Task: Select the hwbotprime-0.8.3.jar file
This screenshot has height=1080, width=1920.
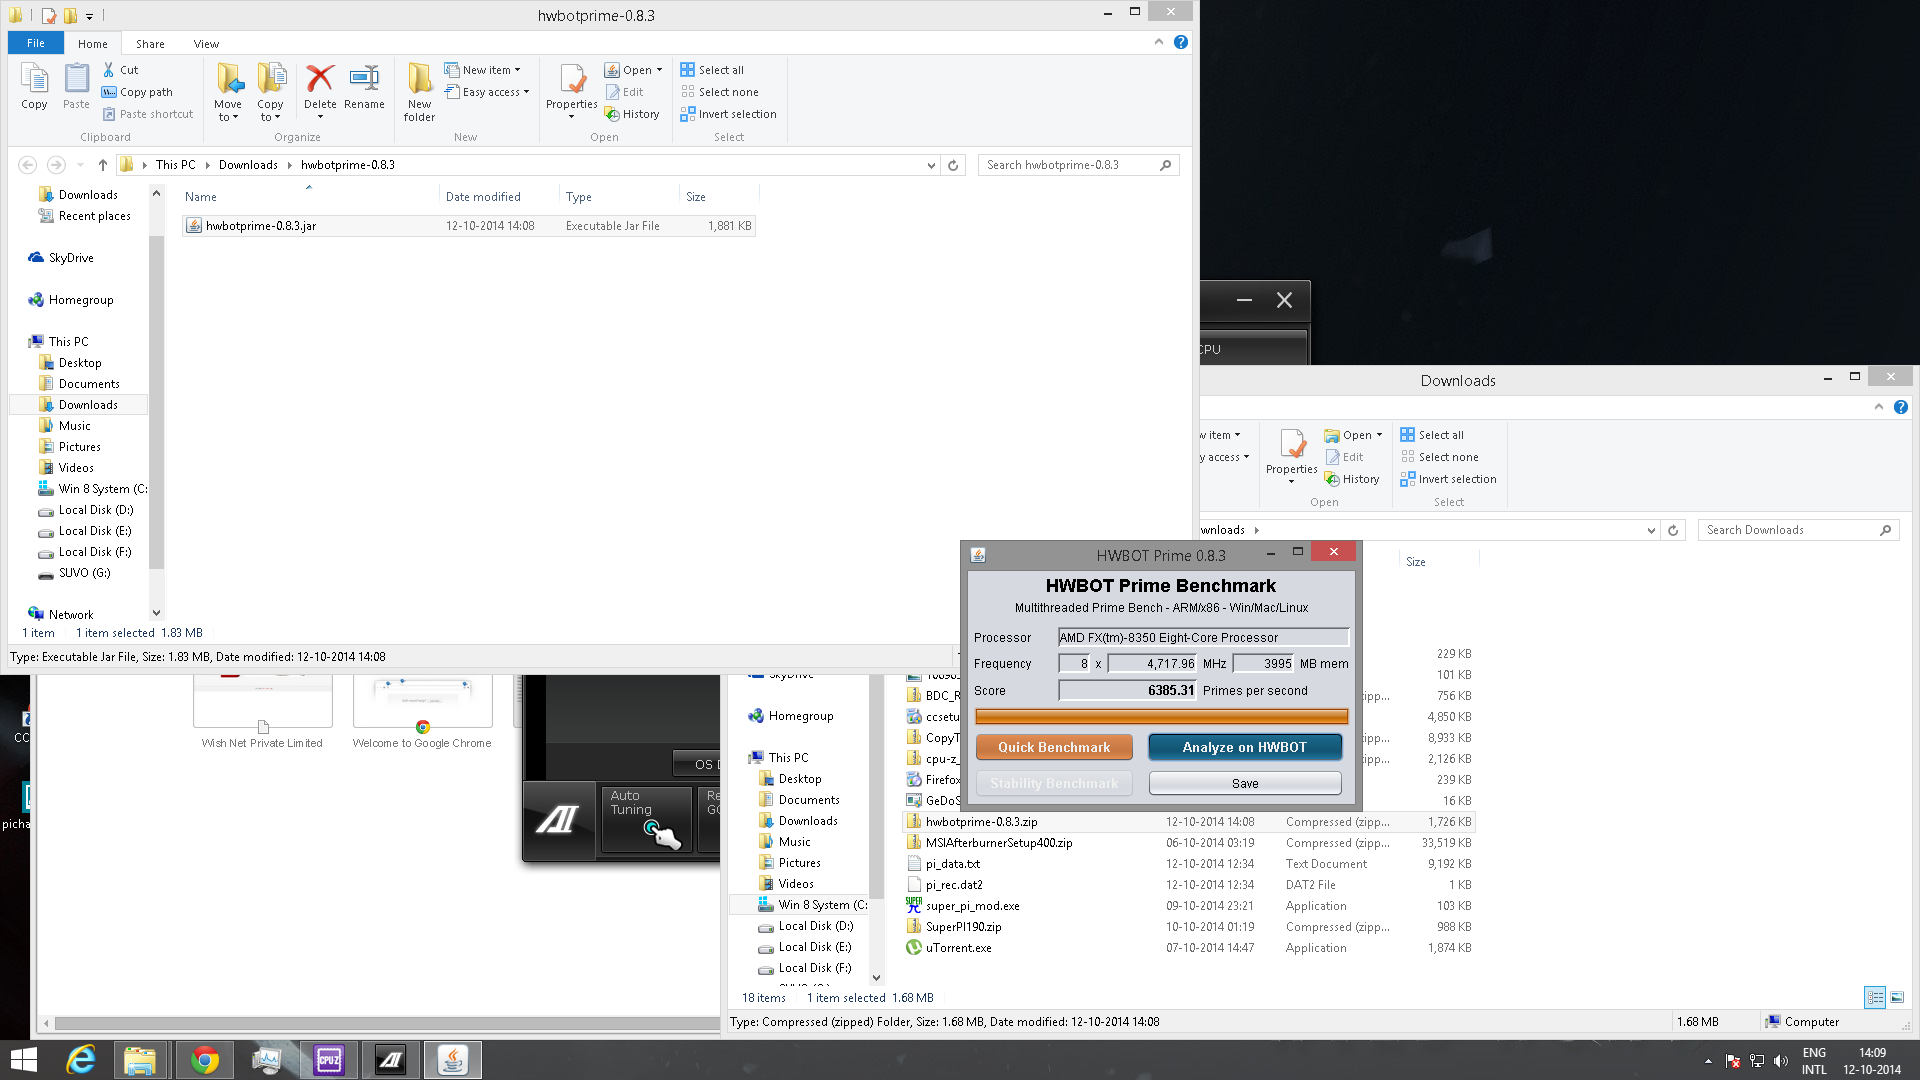Action: click(x=469, y=226)
